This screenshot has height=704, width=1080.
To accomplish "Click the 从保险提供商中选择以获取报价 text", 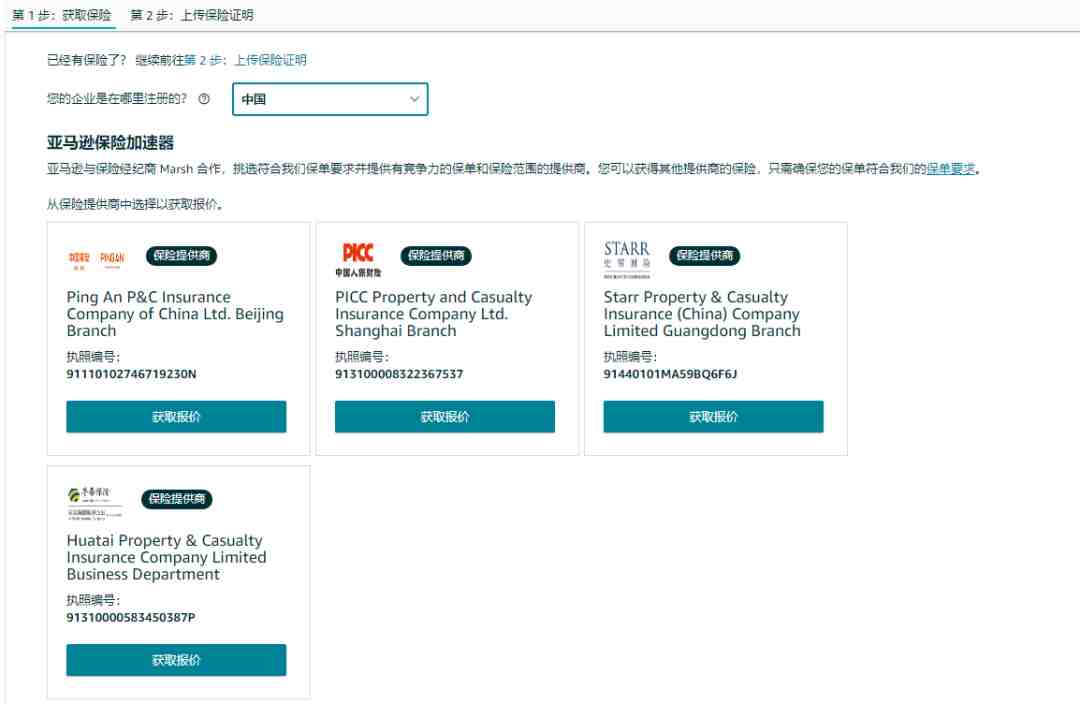I will point(134,204).
